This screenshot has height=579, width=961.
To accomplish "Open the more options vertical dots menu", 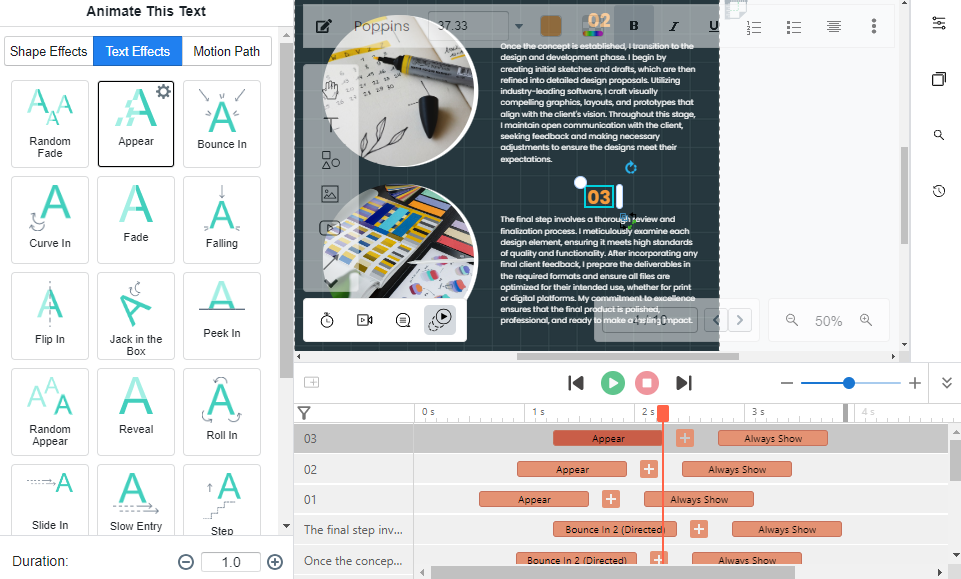I will click(874, 27).
